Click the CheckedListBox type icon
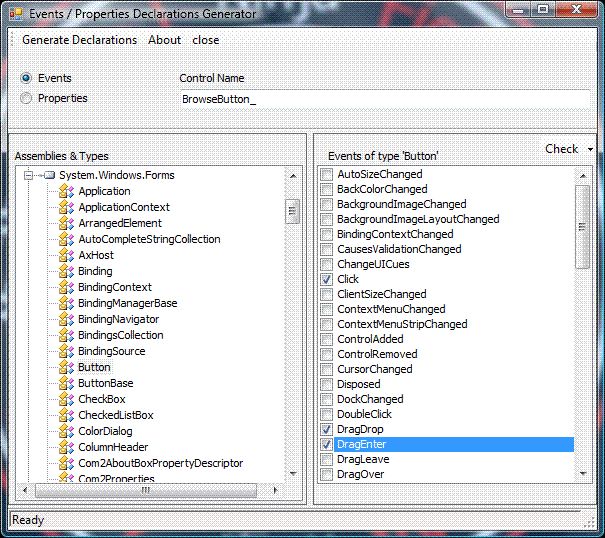Image resolution: width=605 pixels, height=538 pixels. (x=66, y=416)
